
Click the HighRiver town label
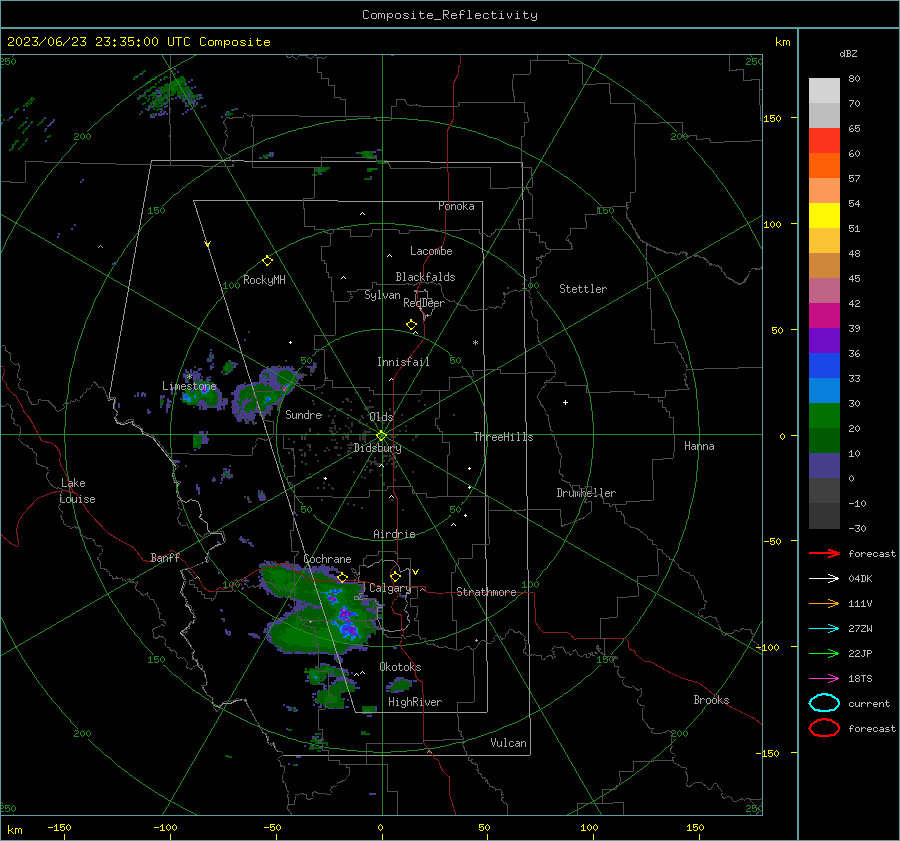click(415, 702)
